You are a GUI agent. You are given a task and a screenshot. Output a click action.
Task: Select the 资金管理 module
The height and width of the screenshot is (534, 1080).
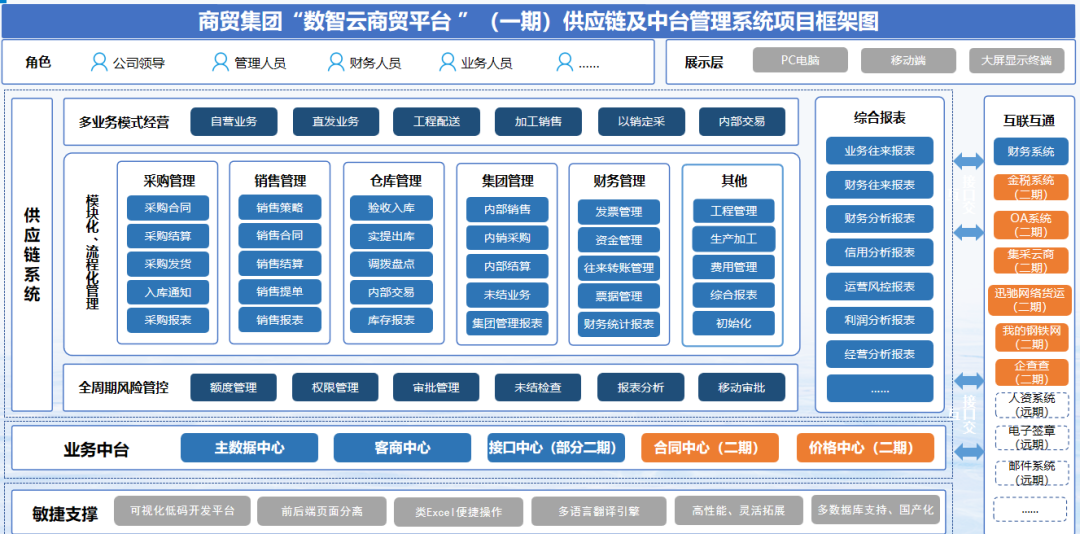[x=619, y=240]
